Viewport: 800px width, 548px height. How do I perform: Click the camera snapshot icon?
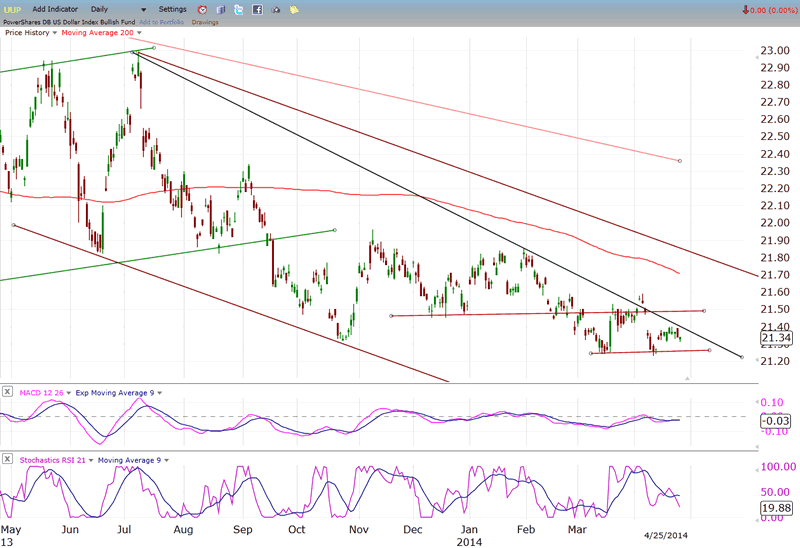[276, 9]
